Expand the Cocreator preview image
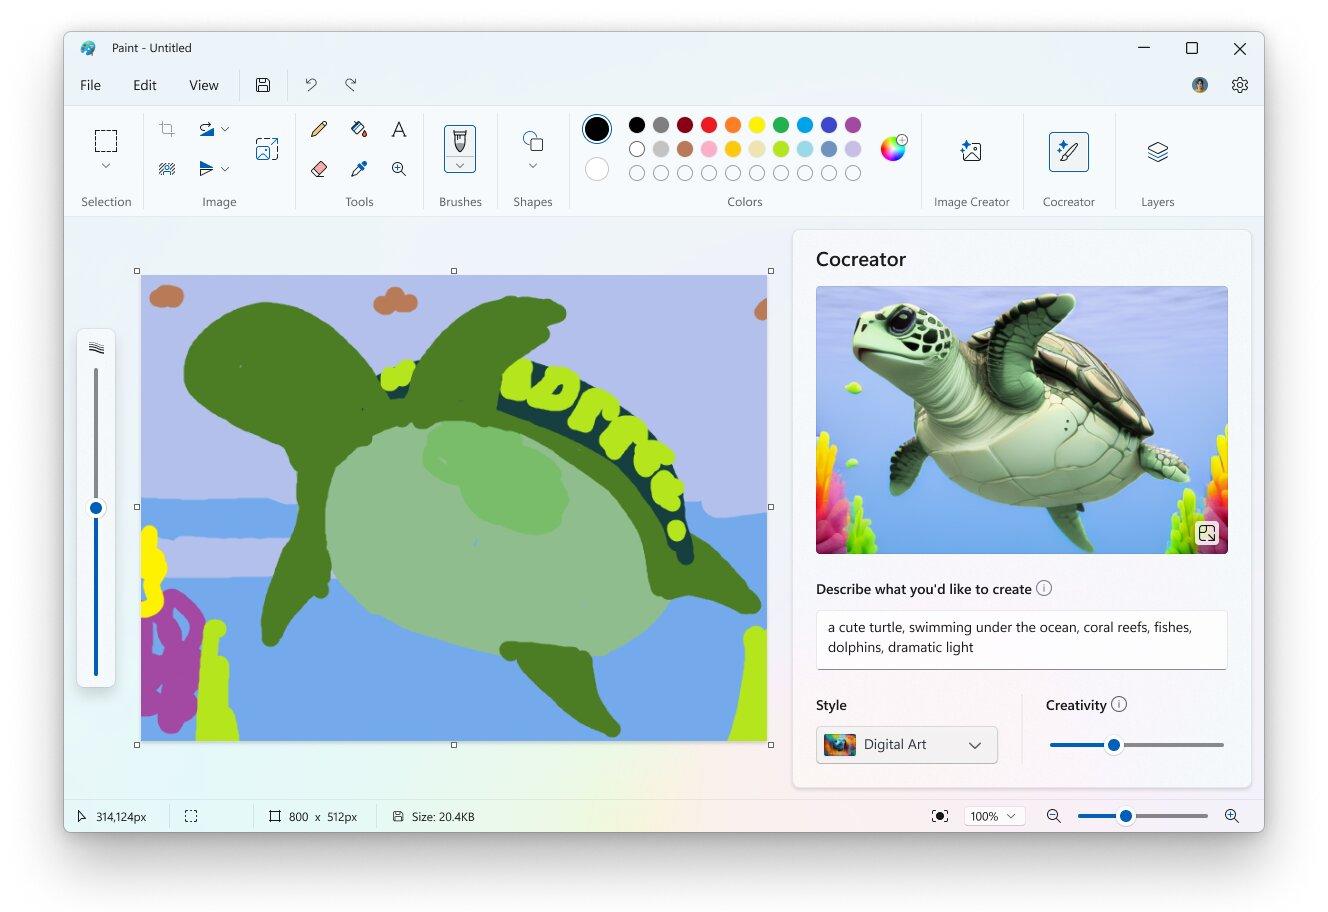 pos(1207,533)
